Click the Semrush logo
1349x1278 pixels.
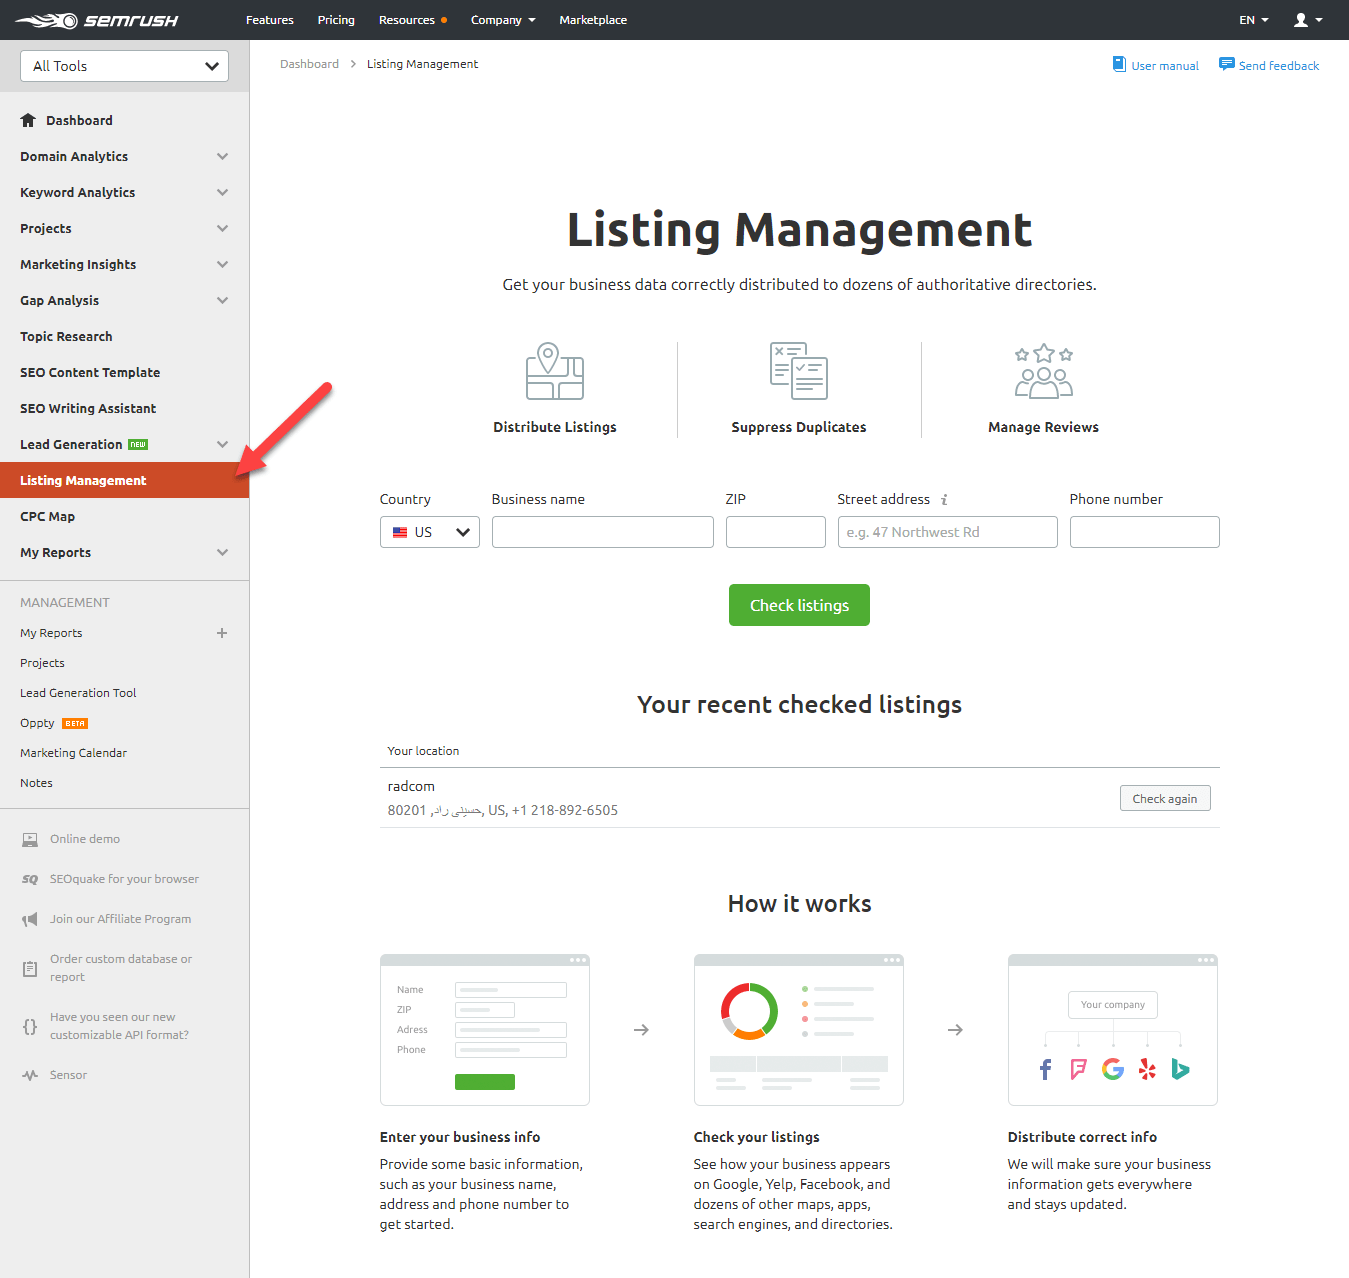coord(96,19)
